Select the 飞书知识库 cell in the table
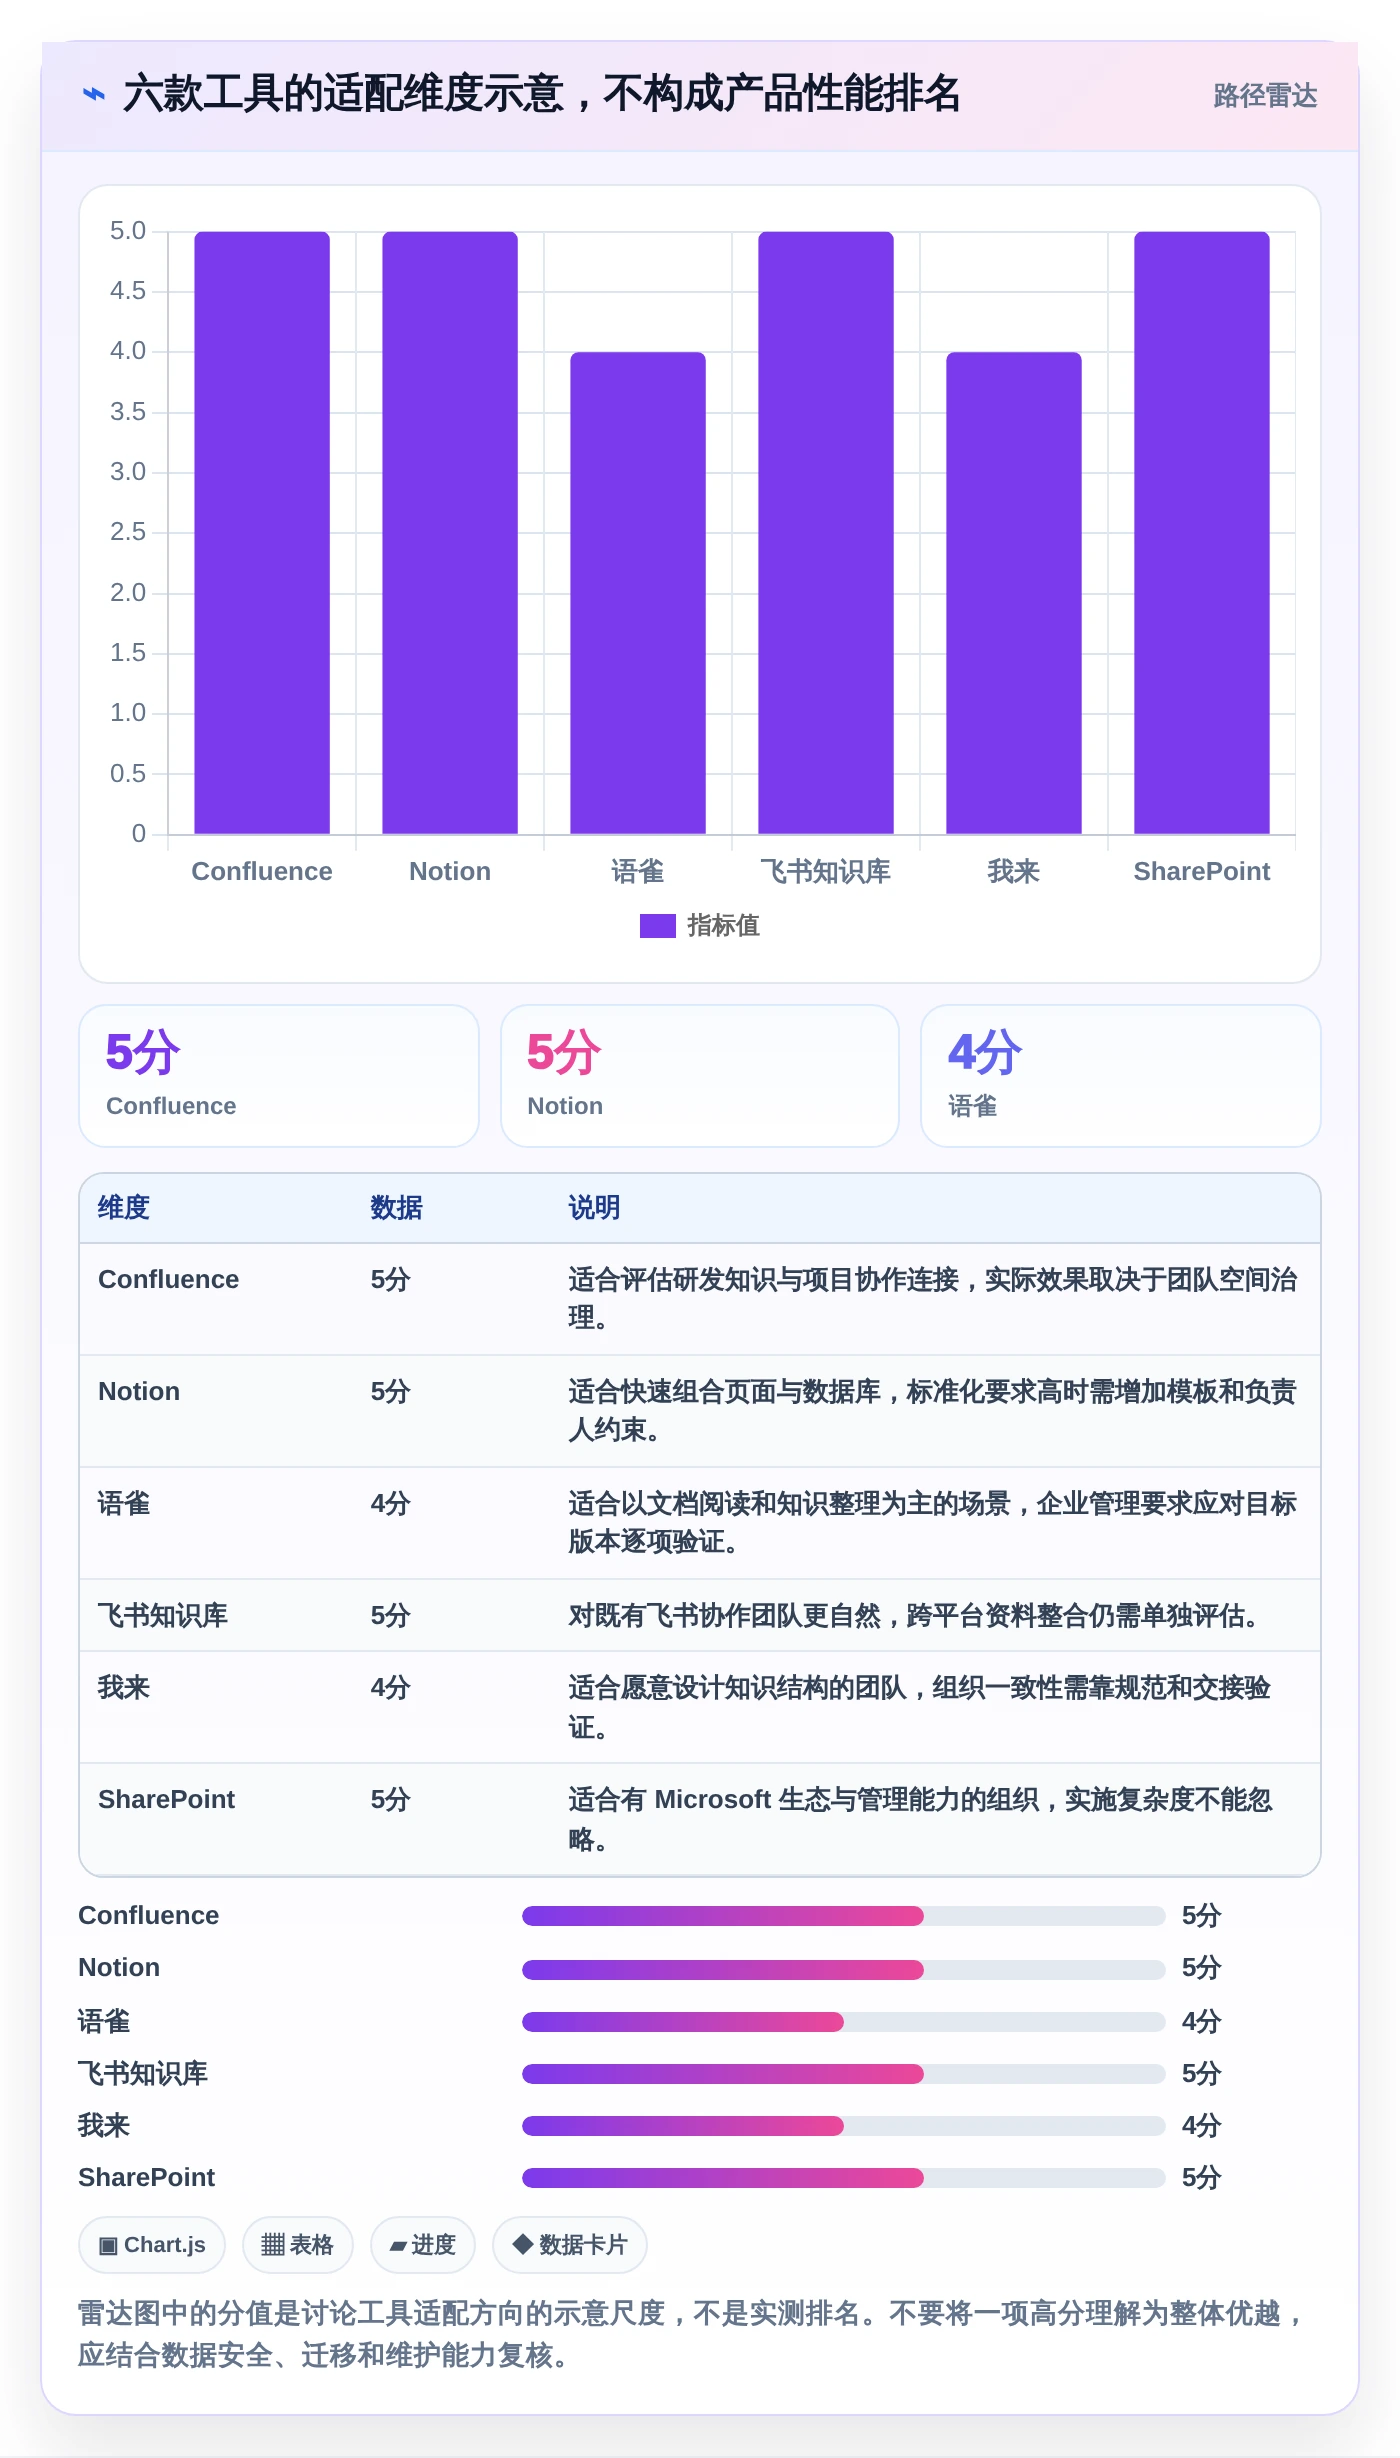1400x2458 pixels. (x=163, y=1616)
